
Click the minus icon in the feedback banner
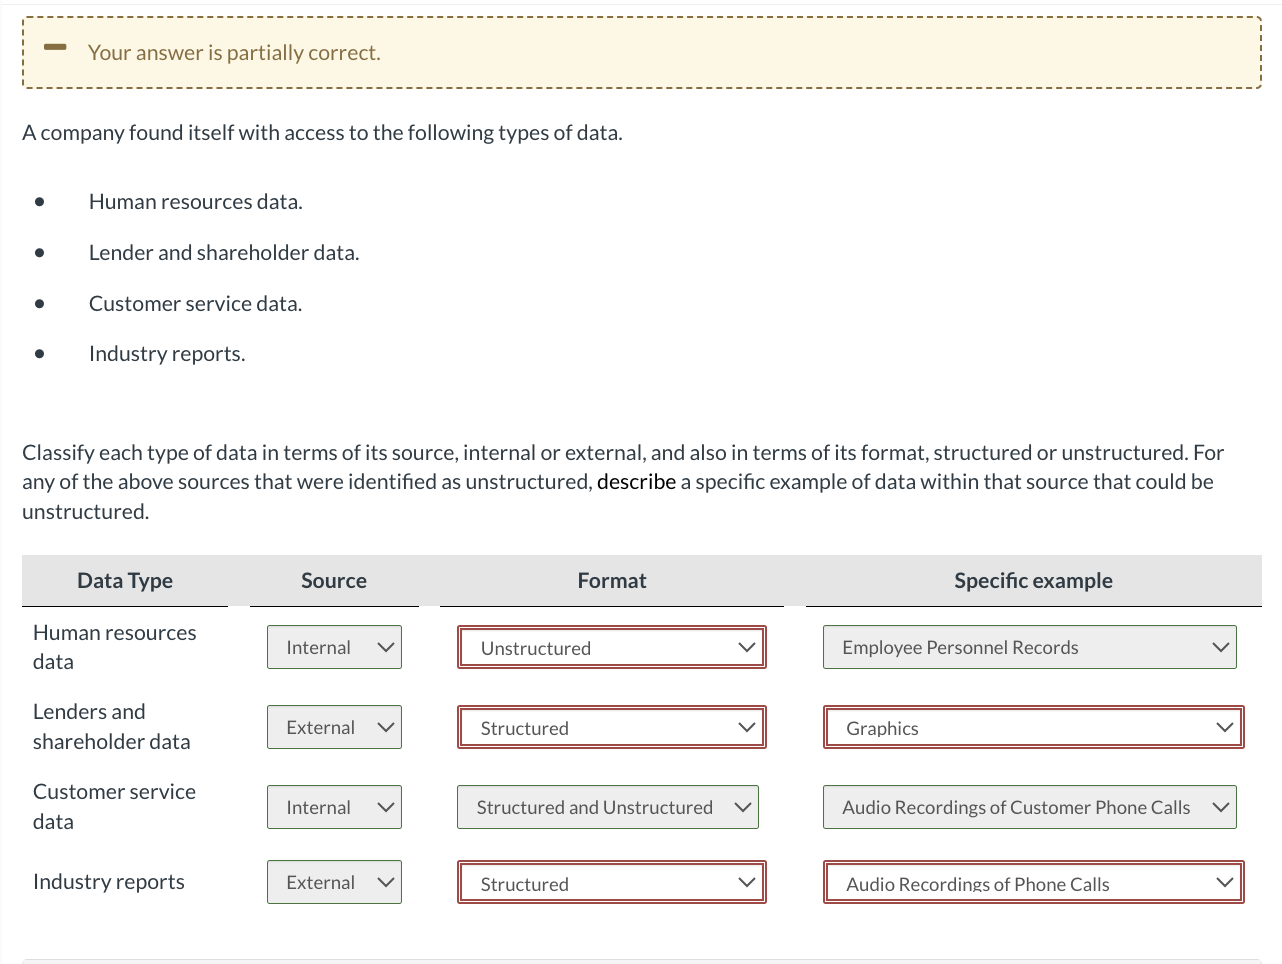[55, 48]
